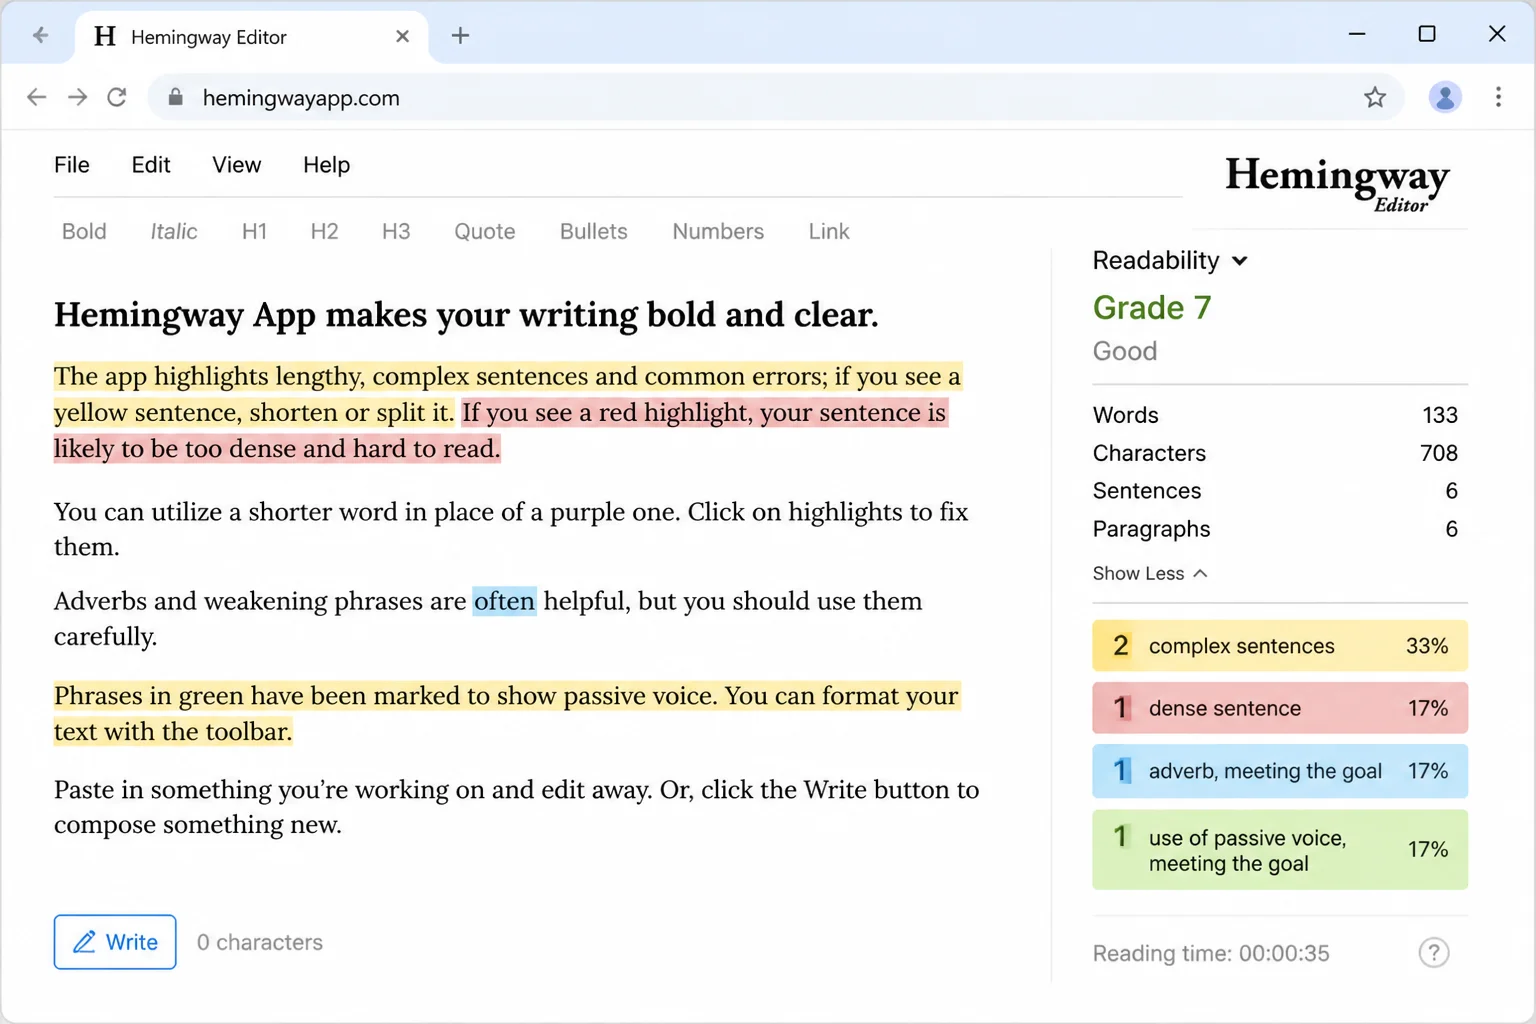
Task: Click the Hemingway Editor logo
Action: click(x=1337, y=183)
